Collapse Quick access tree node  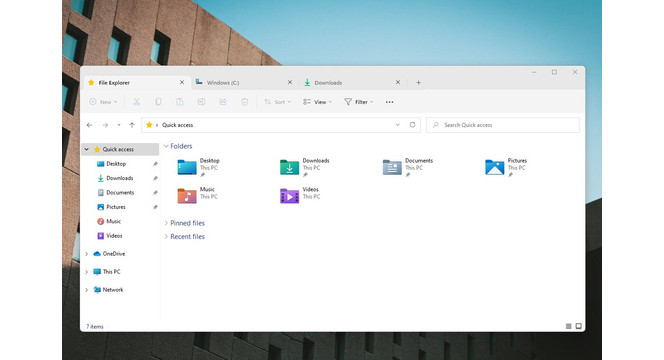point(86,149)
